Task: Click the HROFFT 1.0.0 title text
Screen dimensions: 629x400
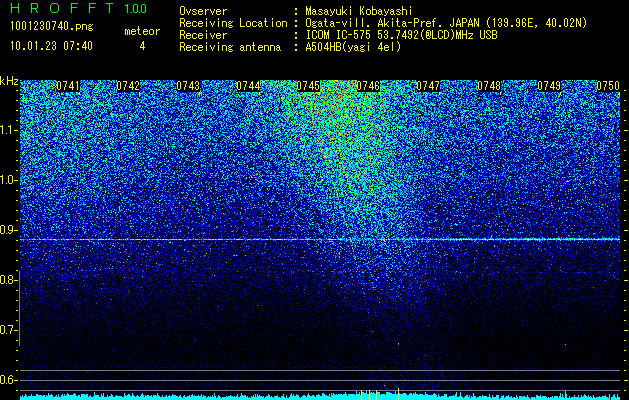Action: click(x=79, y=8)
